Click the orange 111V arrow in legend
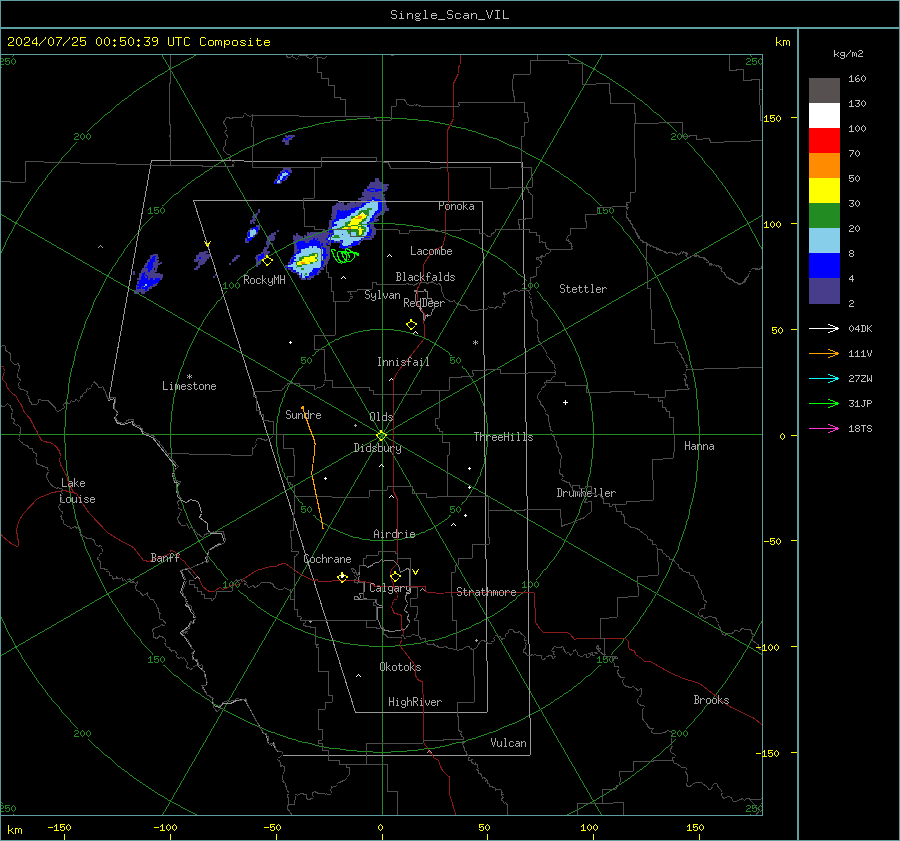 click(824, 354)
